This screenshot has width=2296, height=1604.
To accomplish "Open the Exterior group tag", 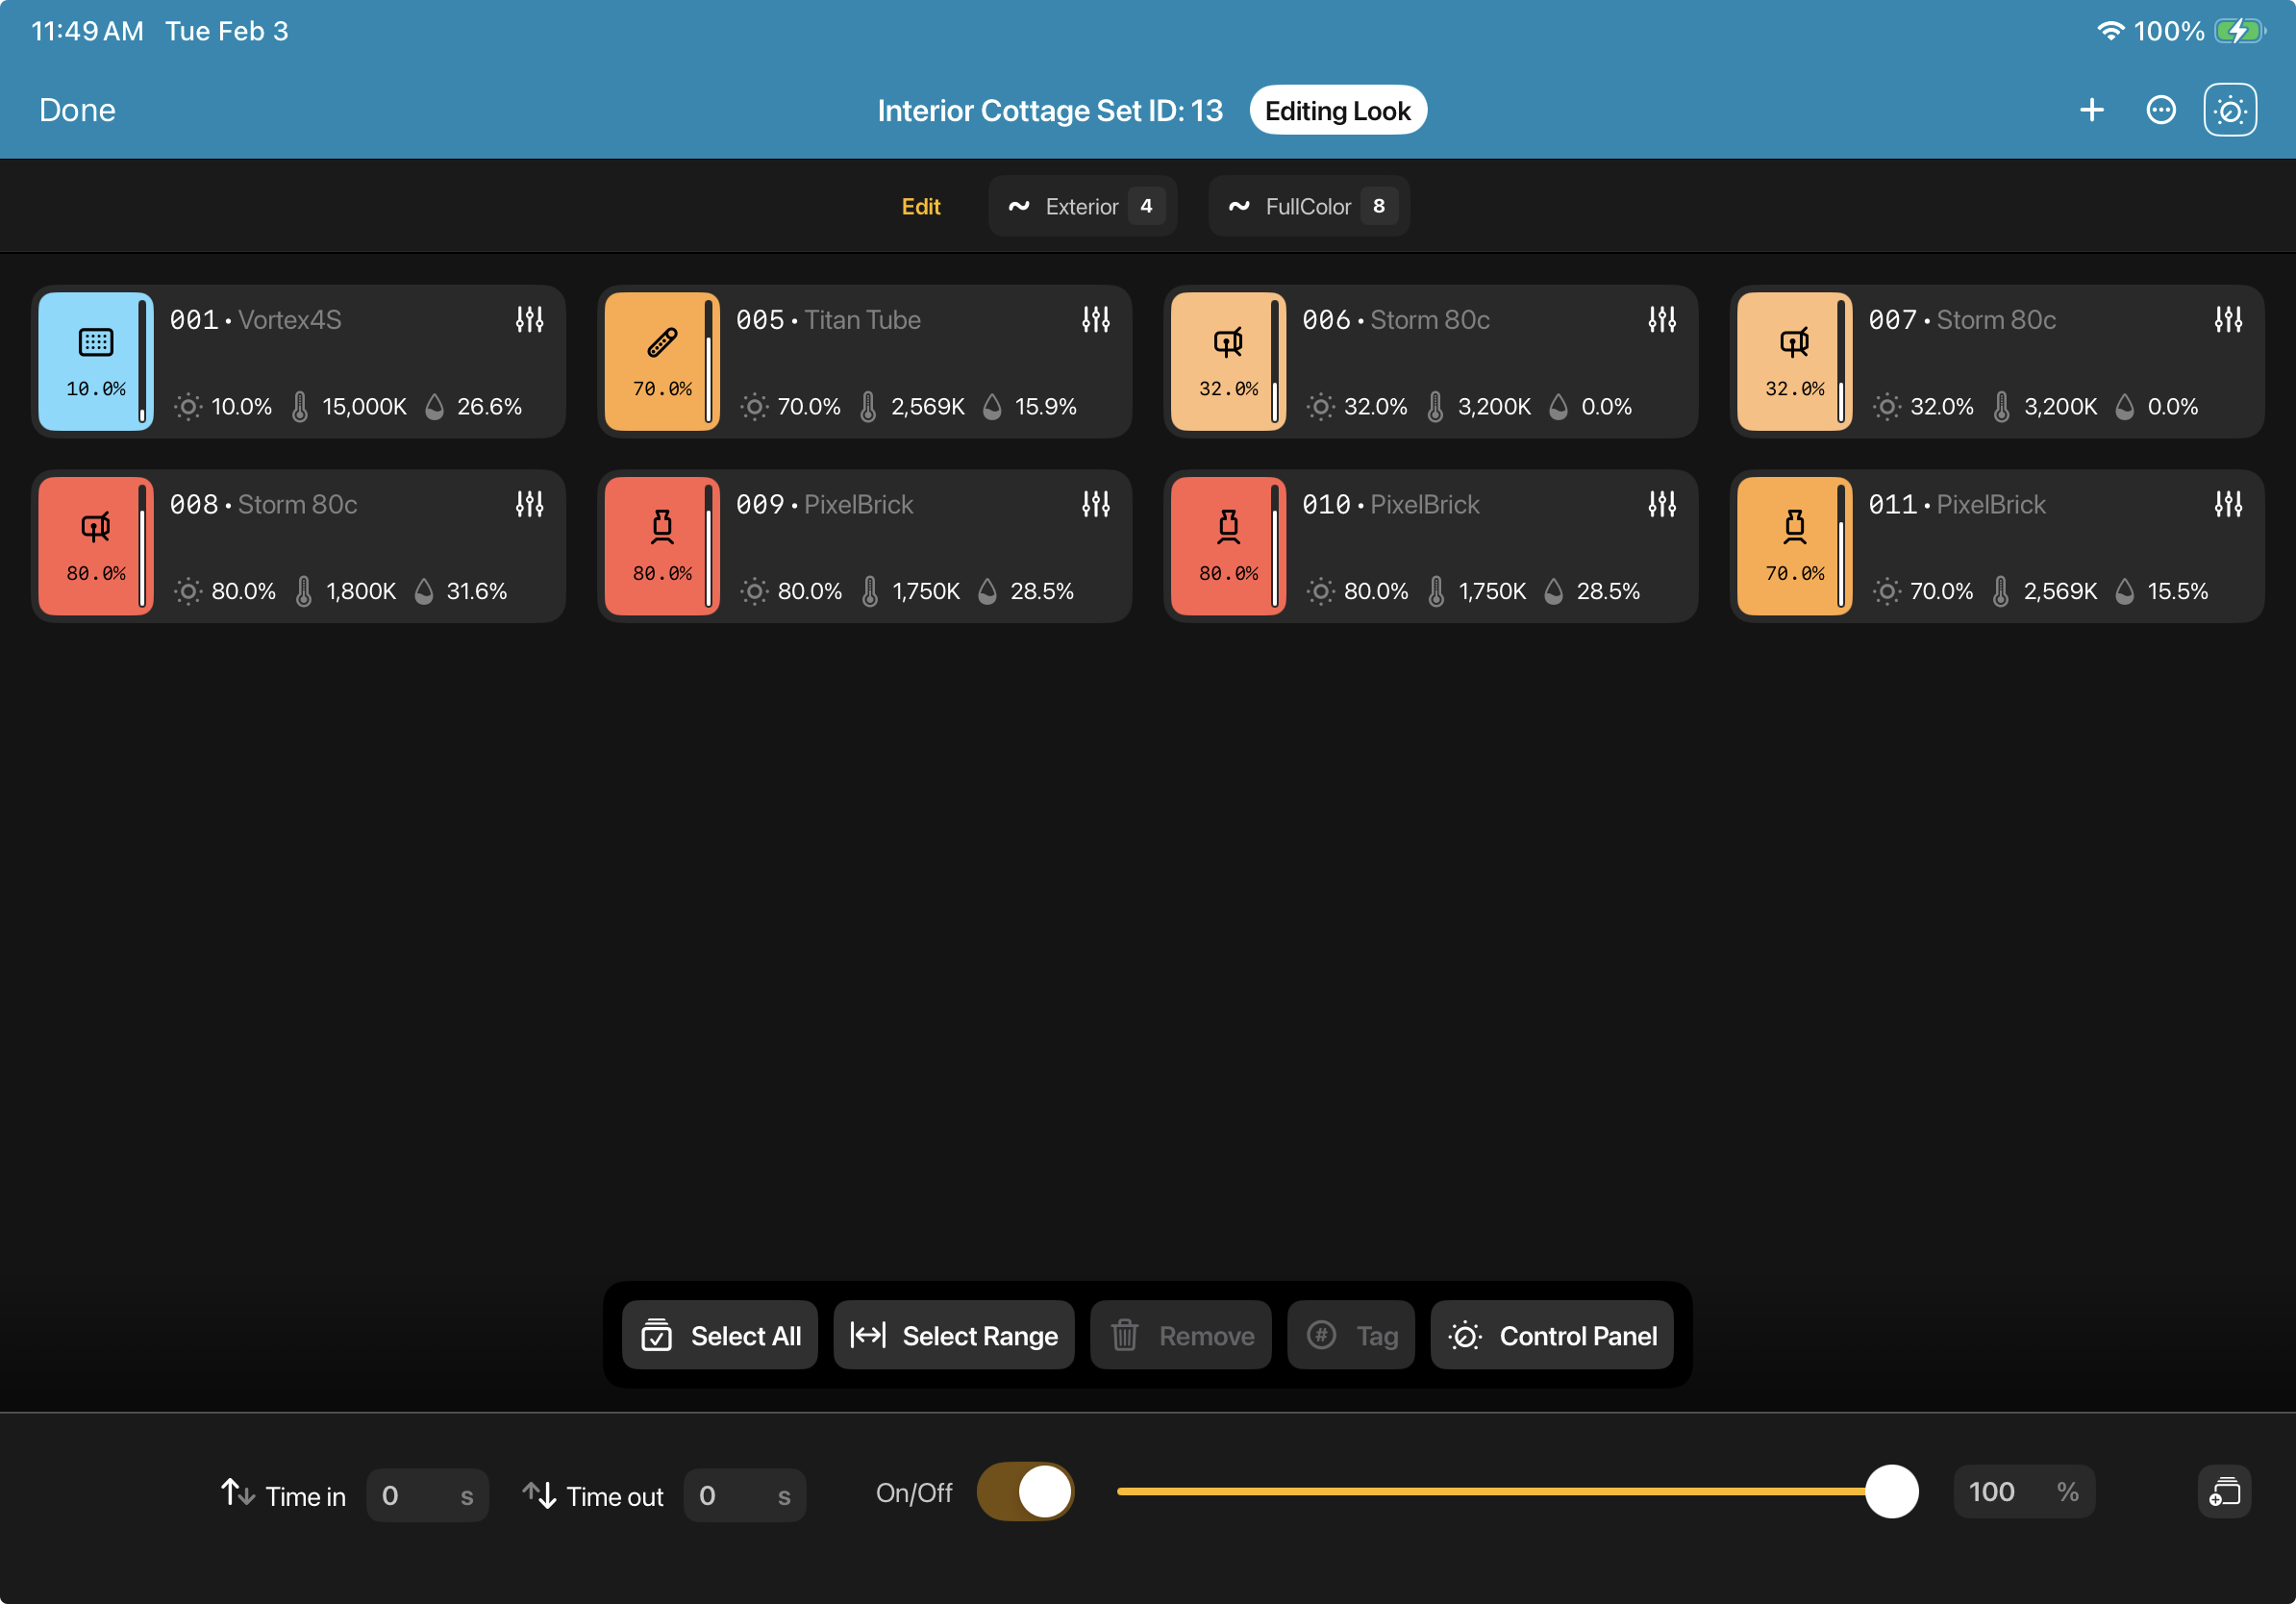I will point(1082,207).
